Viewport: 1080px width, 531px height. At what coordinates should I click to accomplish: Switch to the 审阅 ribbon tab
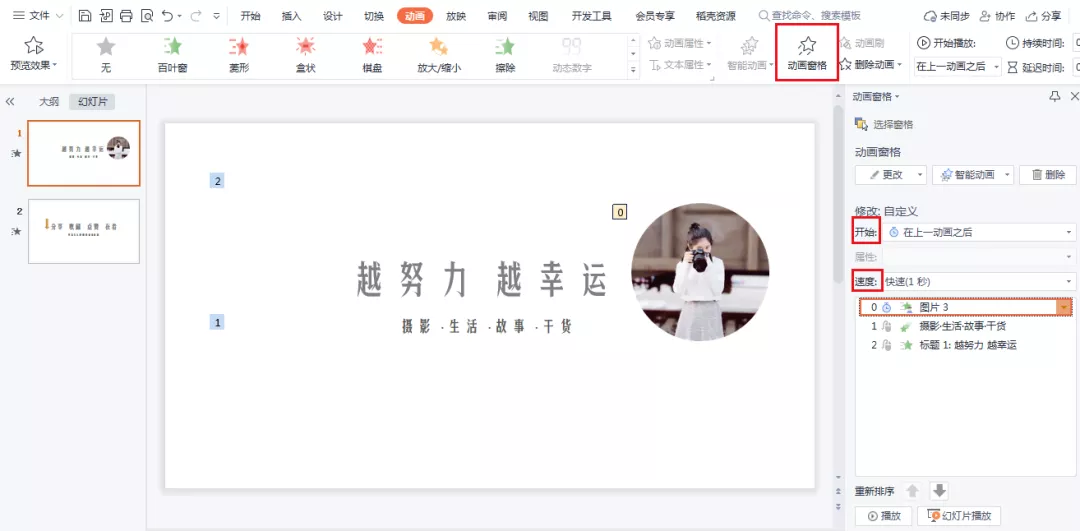pos(497,16)
